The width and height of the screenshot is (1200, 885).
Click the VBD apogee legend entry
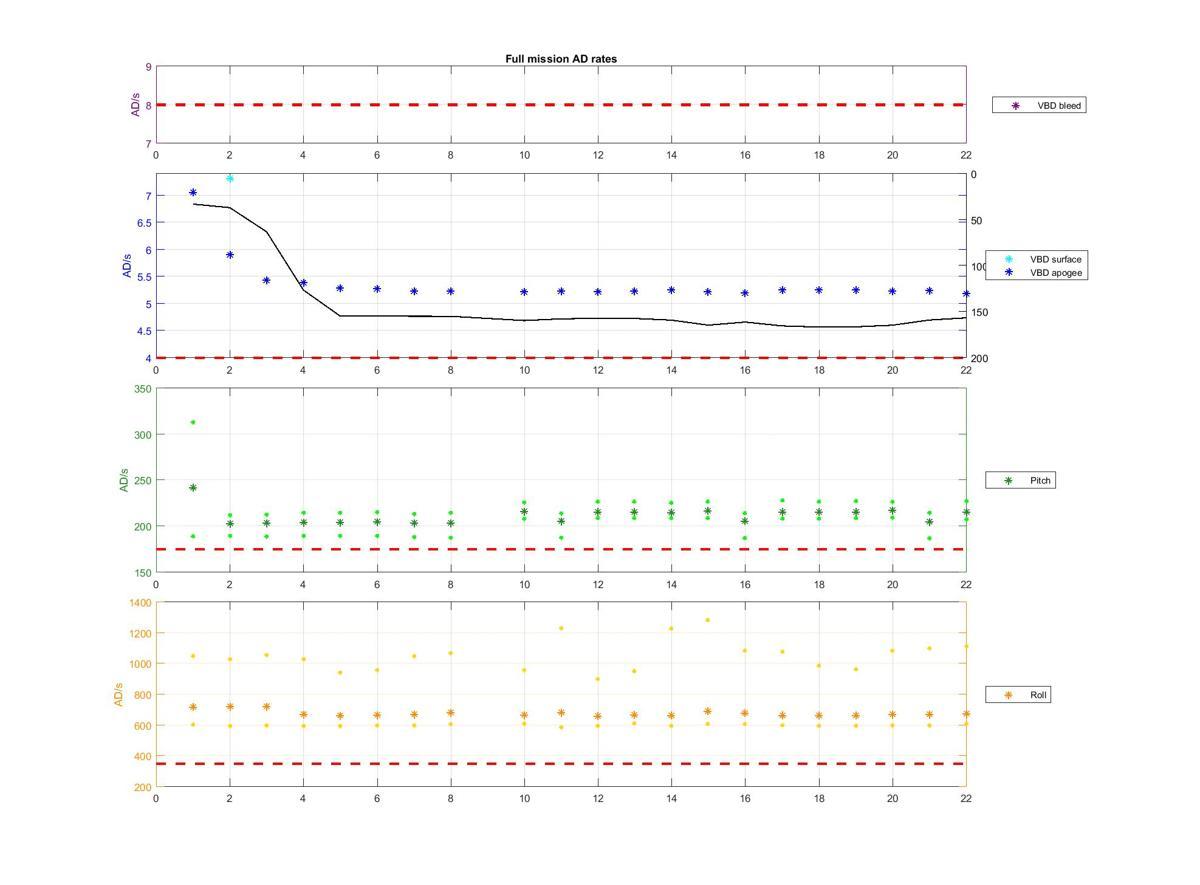pyautogui.click(x=1036, y=272)
